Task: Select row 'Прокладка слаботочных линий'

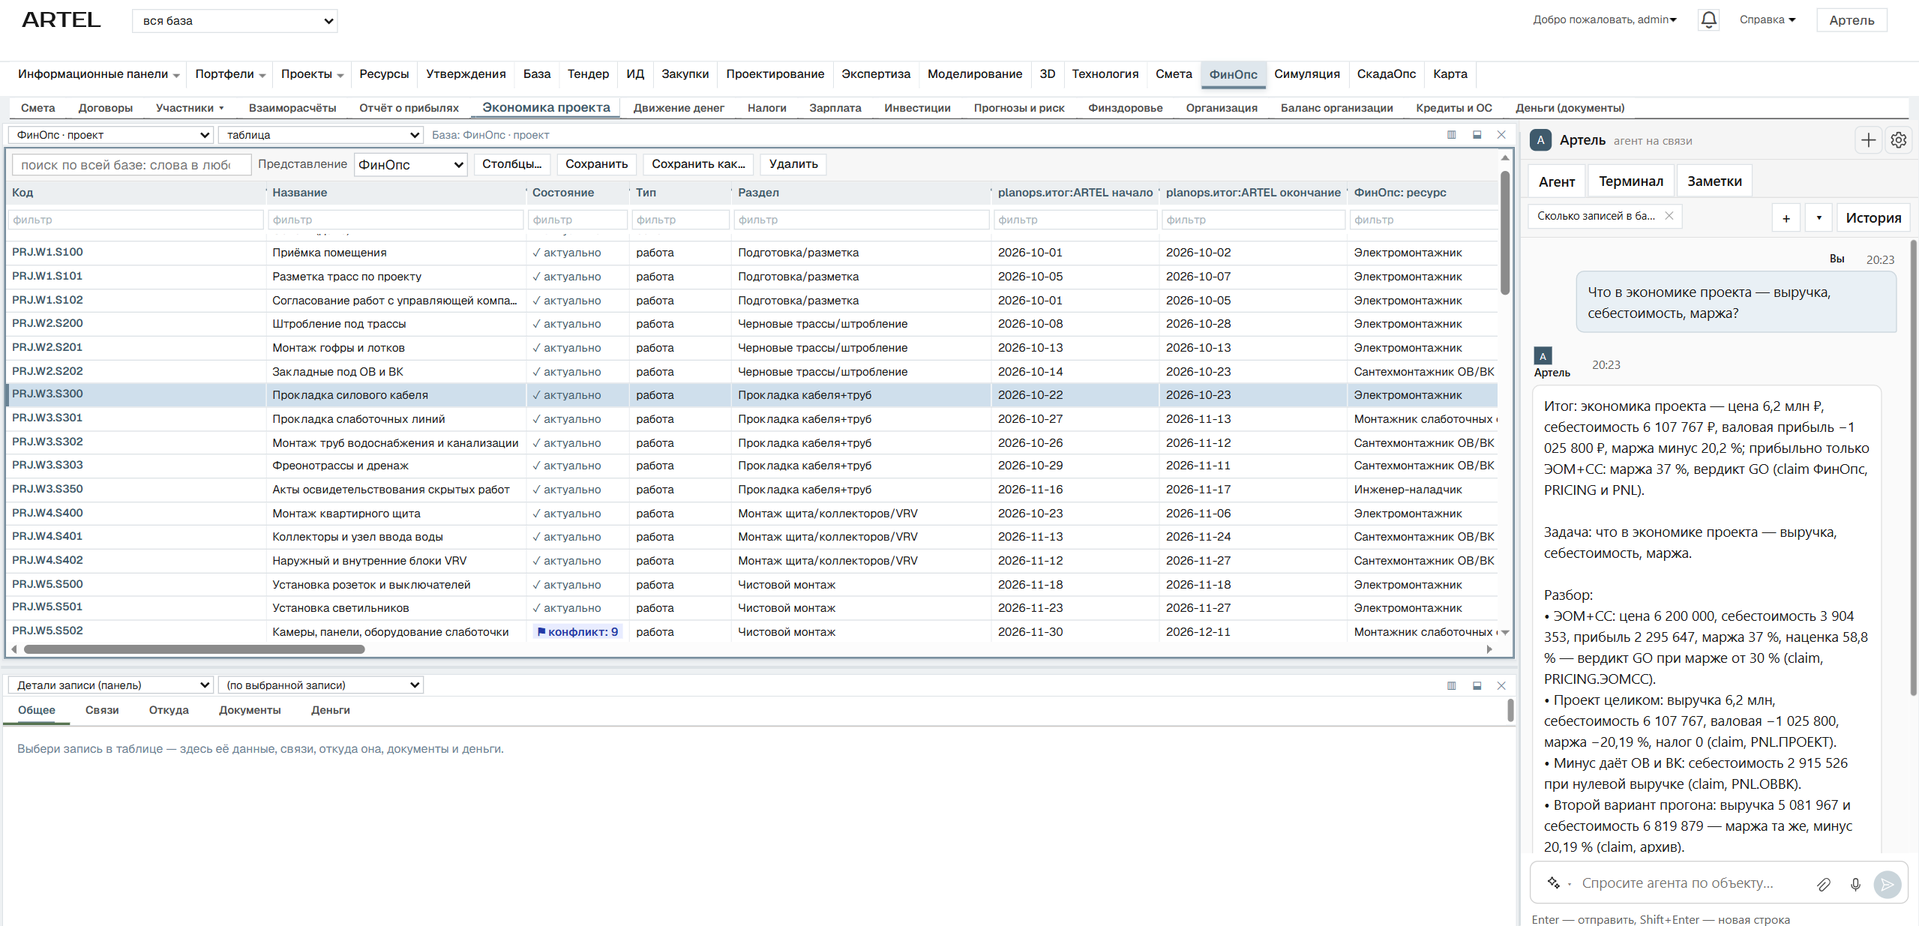Action: tap(752, 419)
